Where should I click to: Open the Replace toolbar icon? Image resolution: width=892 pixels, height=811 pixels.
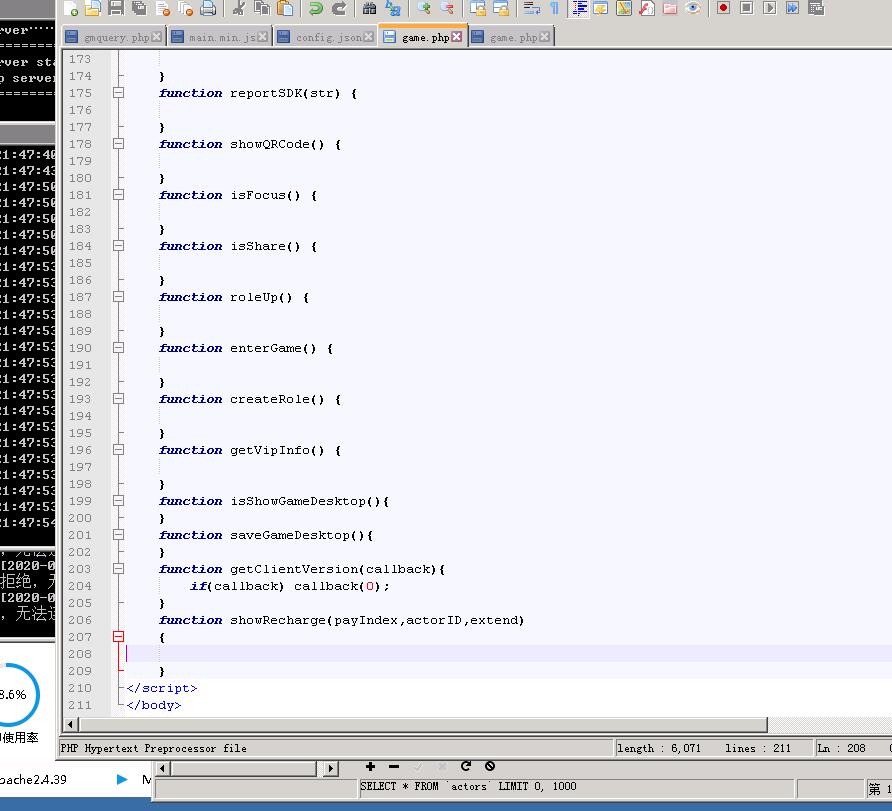click(x=393, y=8)
